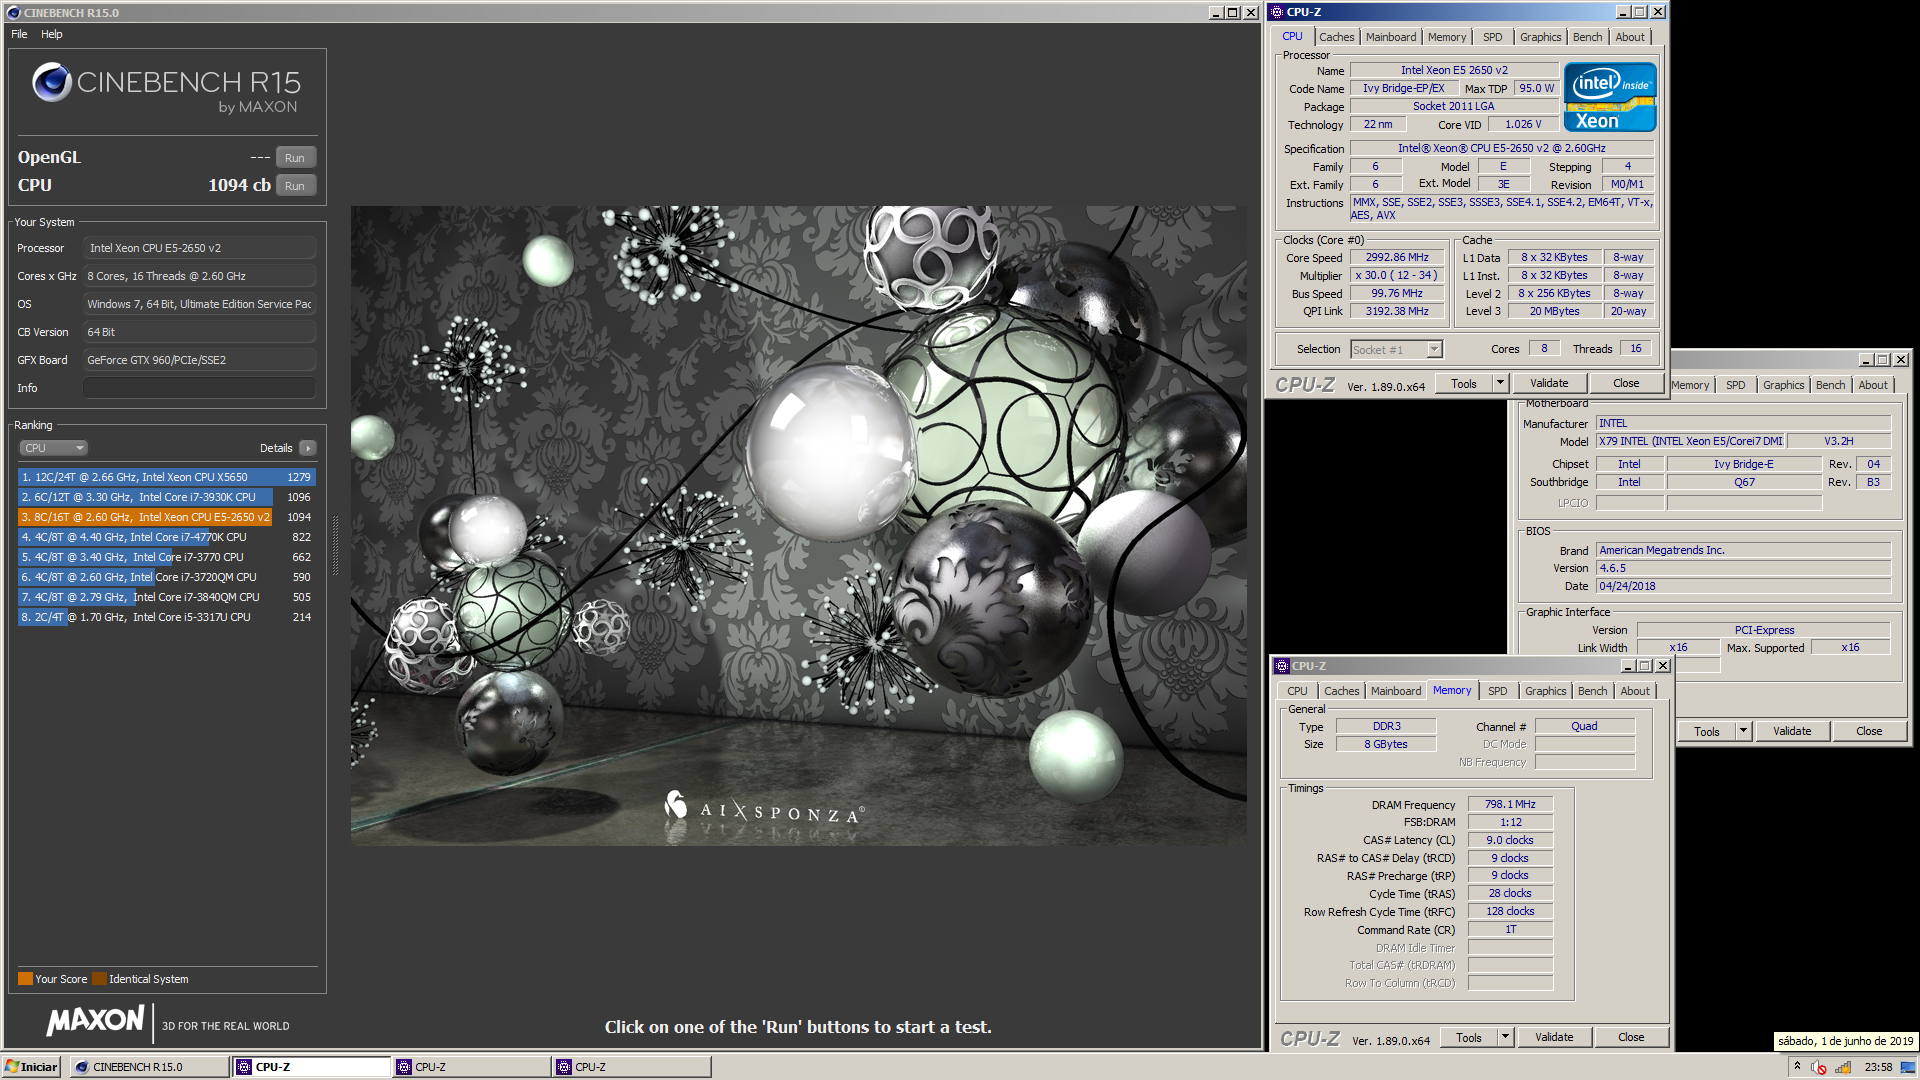Open Graphics tab in top CPU-Z window
This screenshot has height=1080, width=1920.
(1541, 37)
